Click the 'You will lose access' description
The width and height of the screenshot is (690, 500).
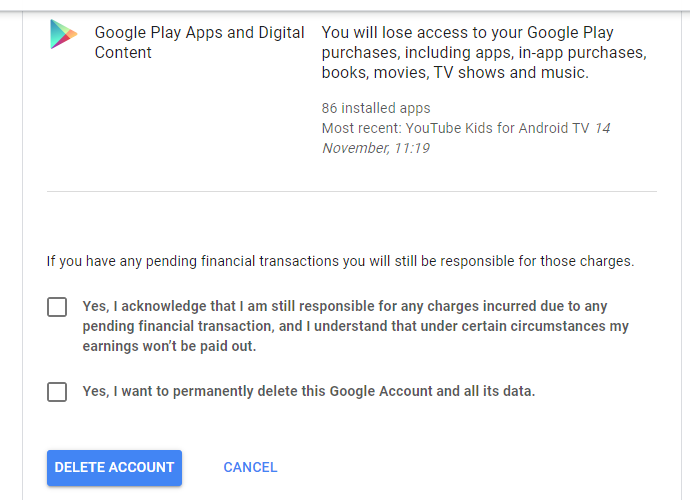coord(484,52)
